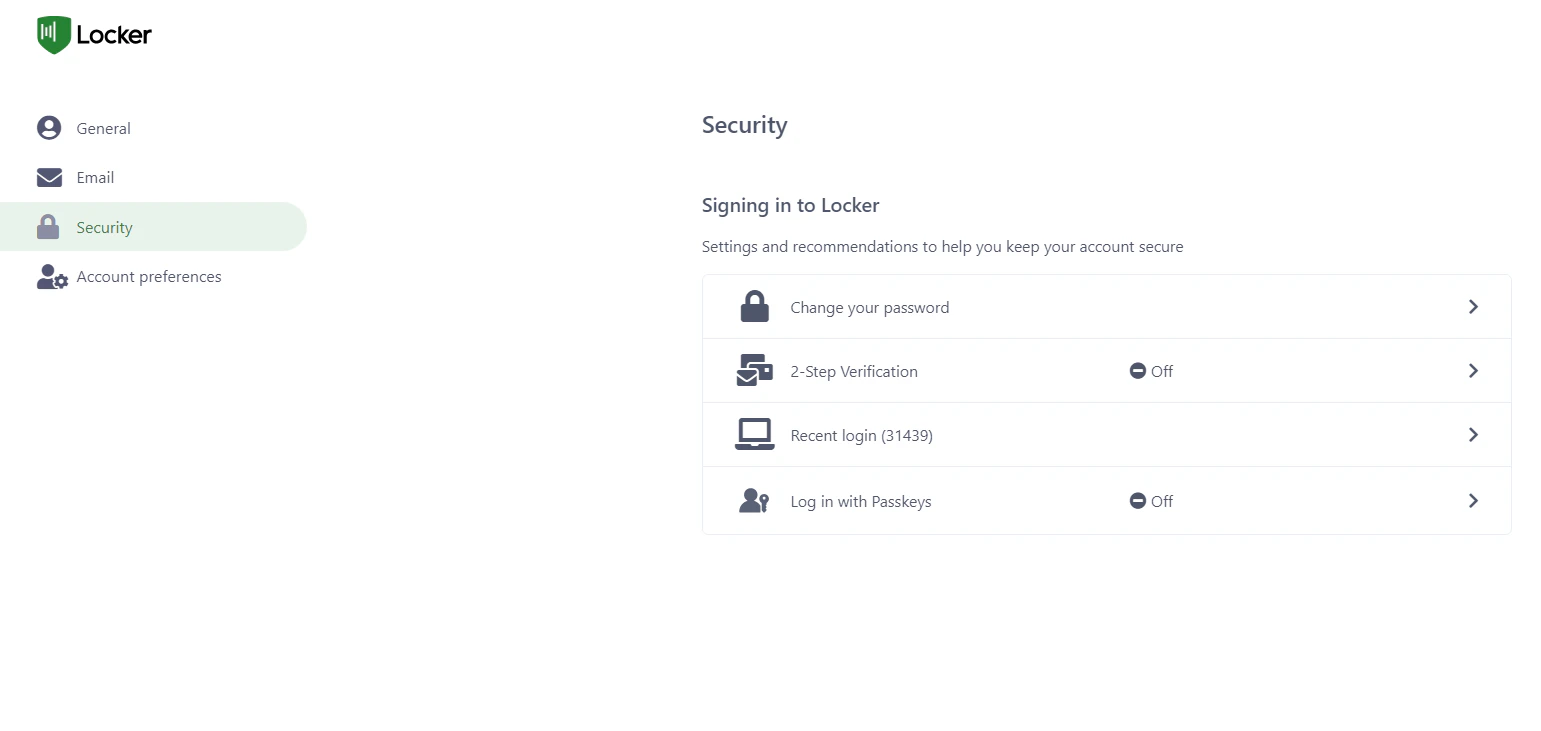Screen dimensions: 1541x731
Task: Click the 2-Step Verification shield icon
Action: point(754,370)
